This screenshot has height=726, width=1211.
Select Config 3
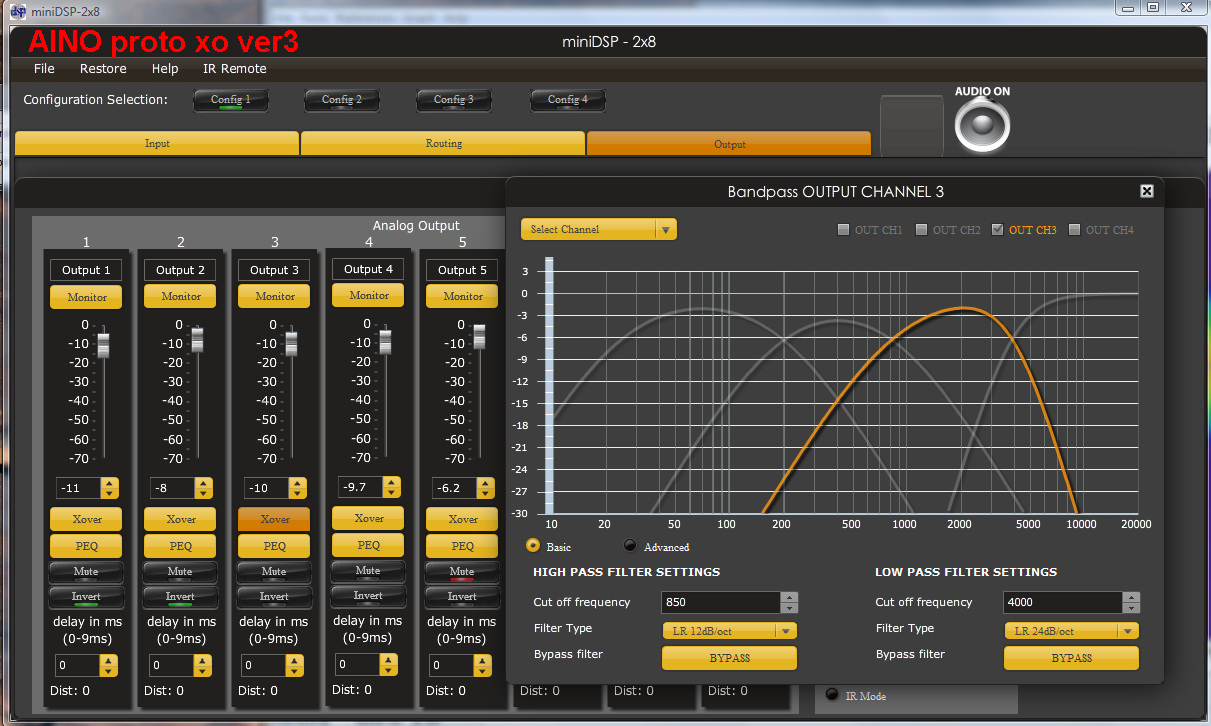pos(454,100)
